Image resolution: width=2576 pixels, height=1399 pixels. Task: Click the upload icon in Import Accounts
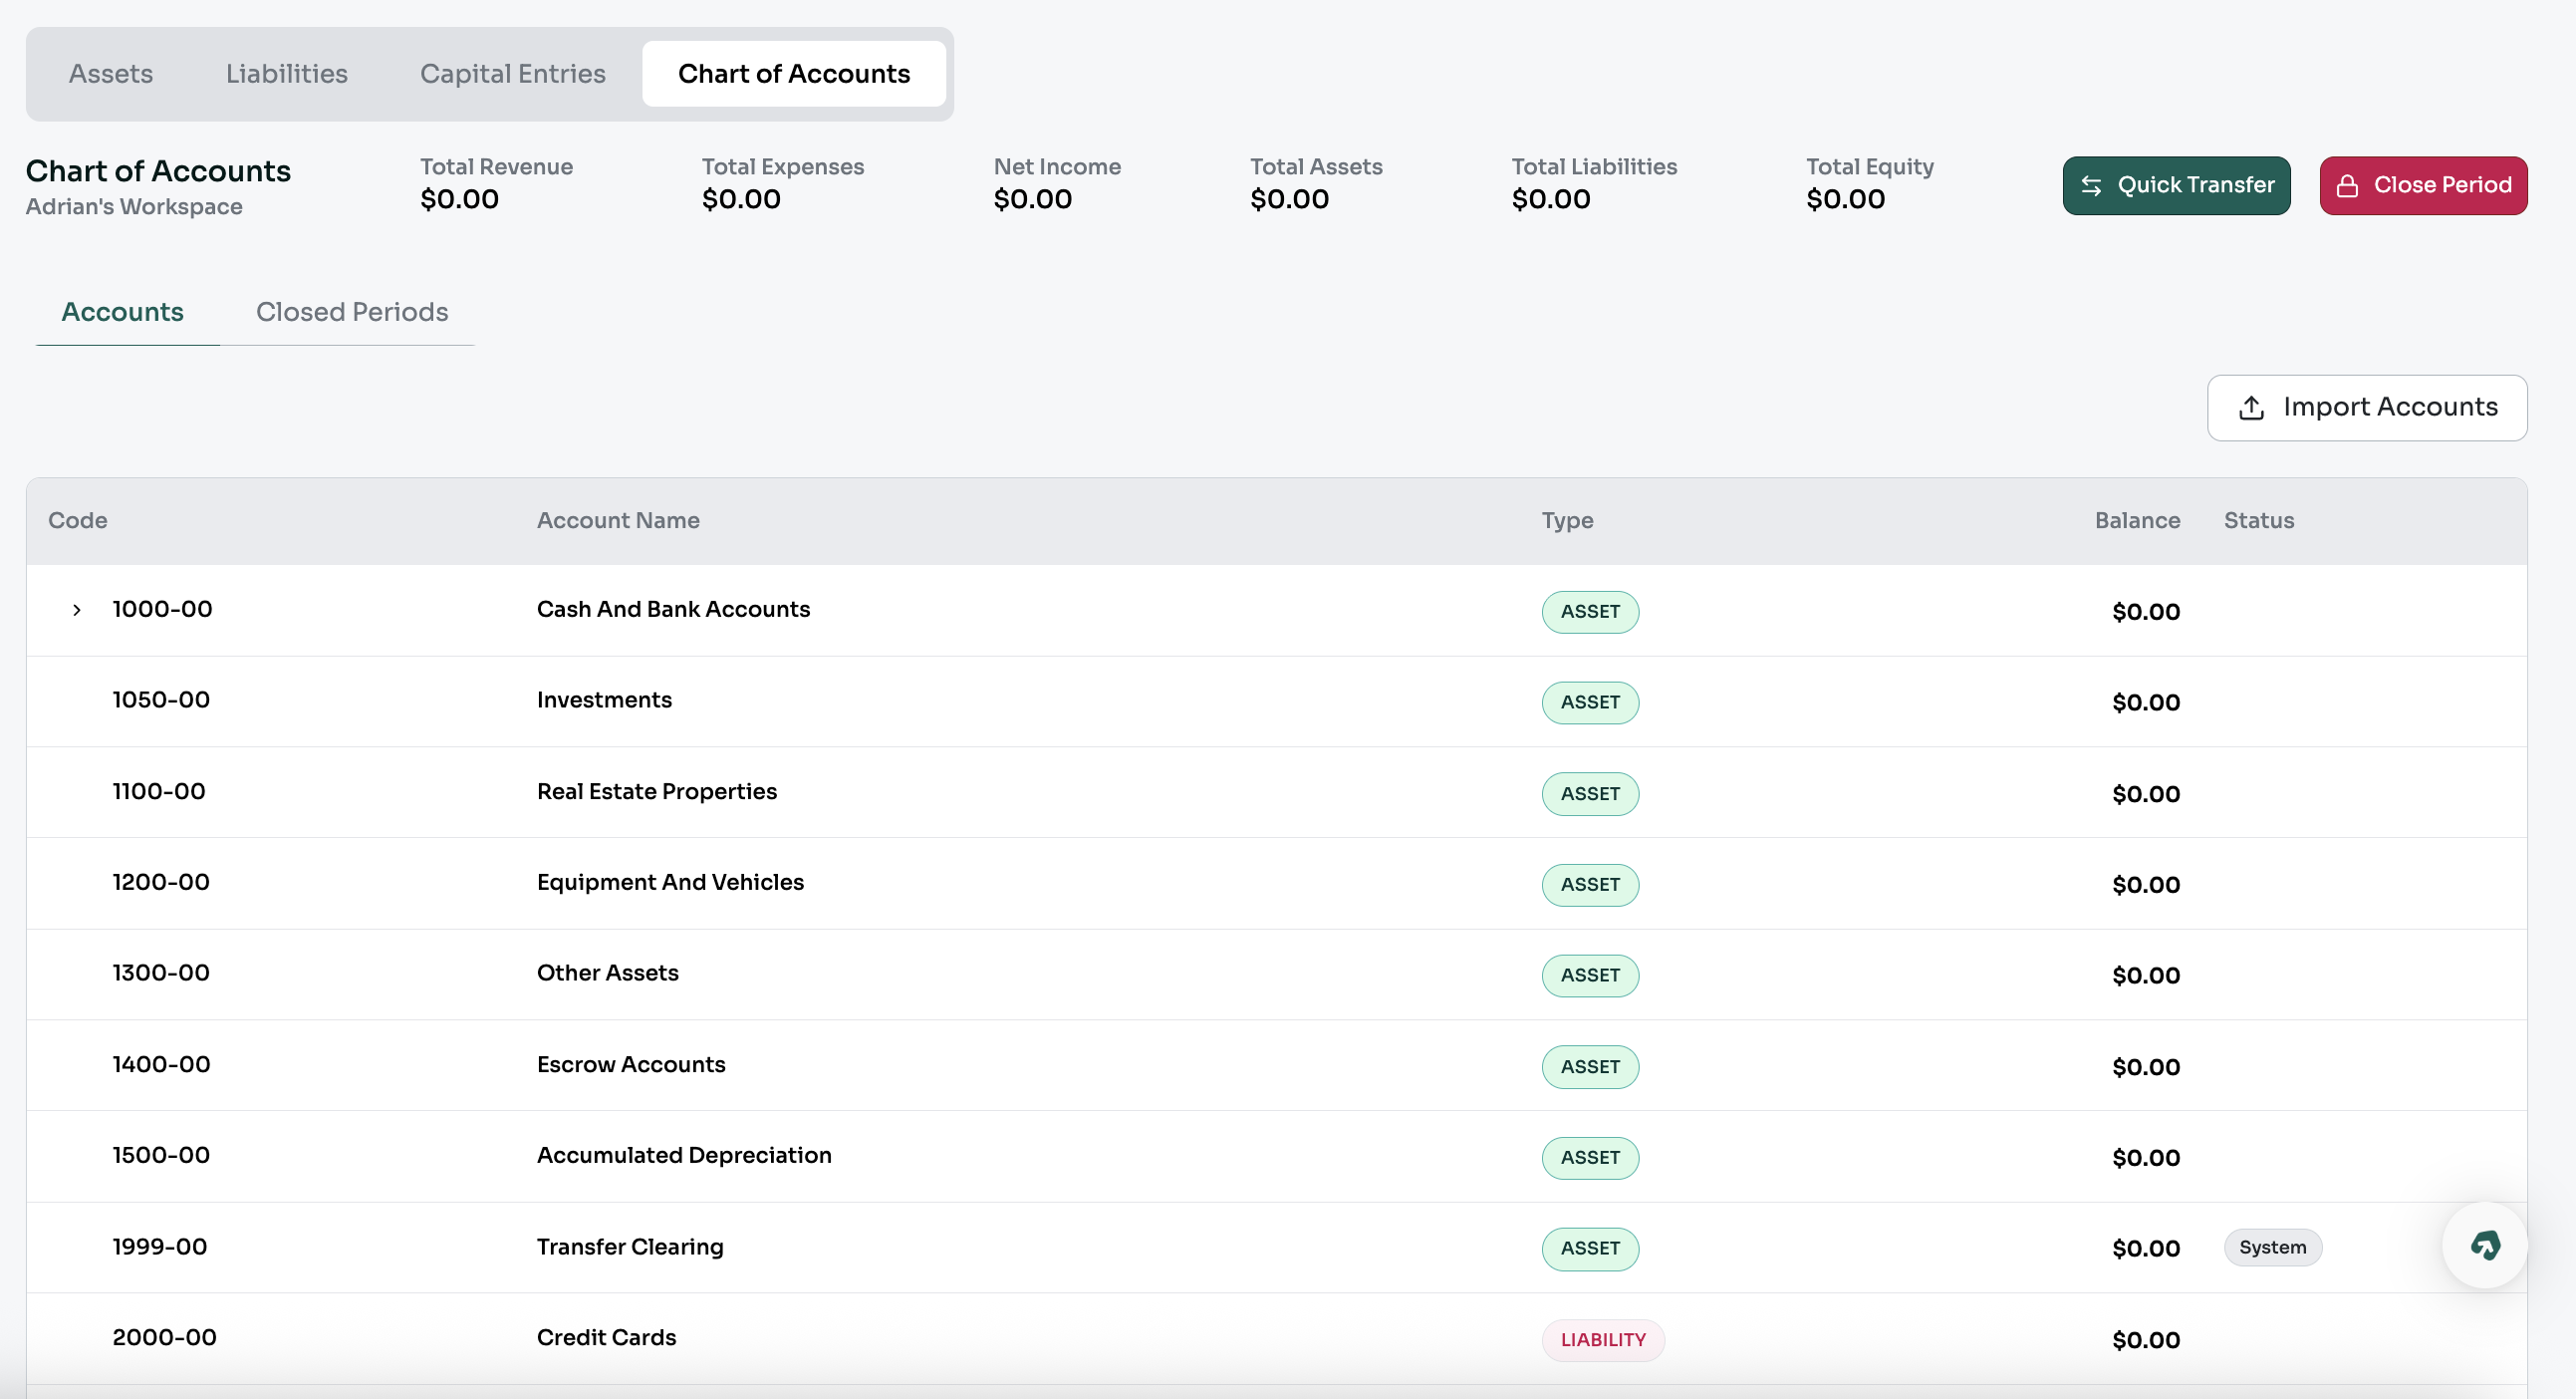[x=2251, y=408]
